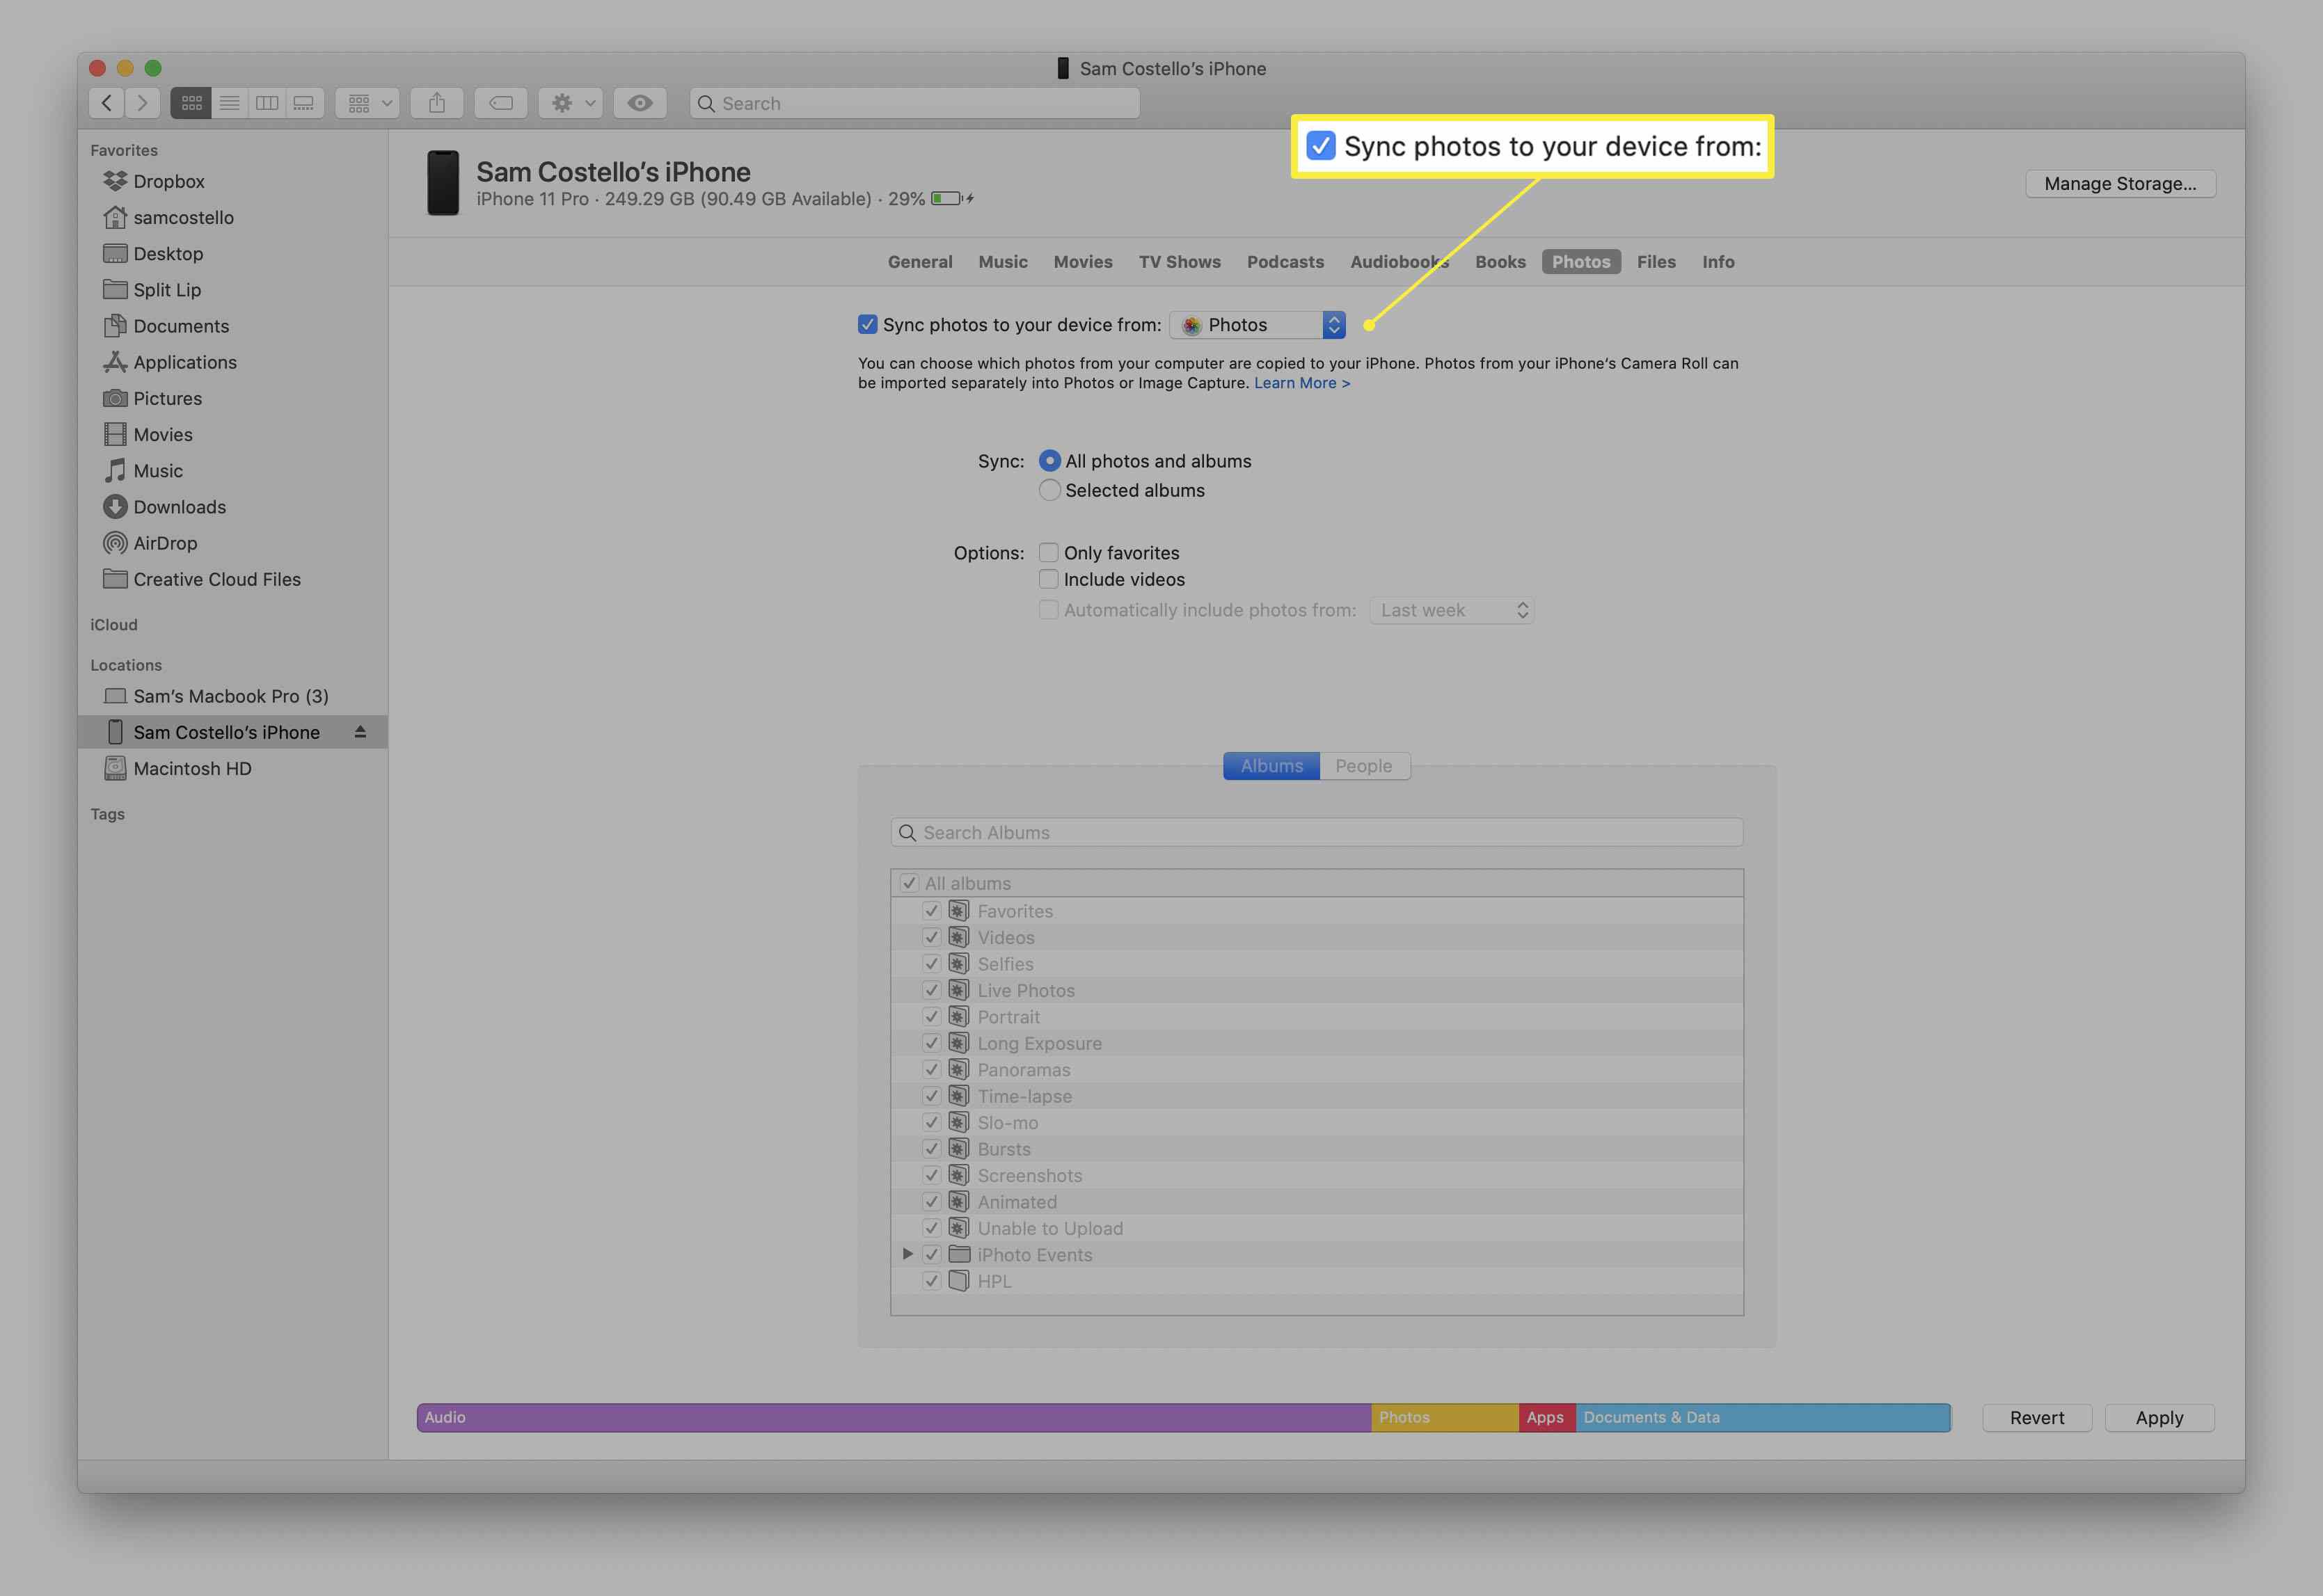Image resolution: width=2323 pixels, height=1596 pixels.
Task: Switch to the Movies tab
Action: pyautogui.click(x=1083, y=262)
